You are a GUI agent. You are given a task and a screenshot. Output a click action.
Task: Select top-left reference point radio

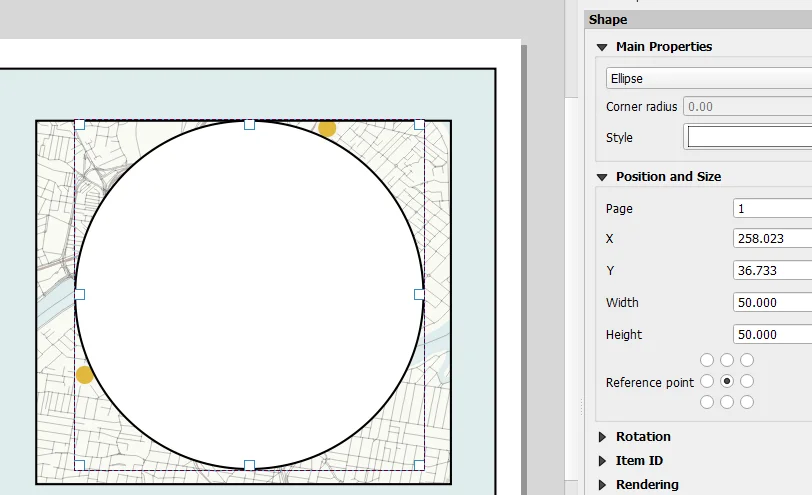click(707, 360)
